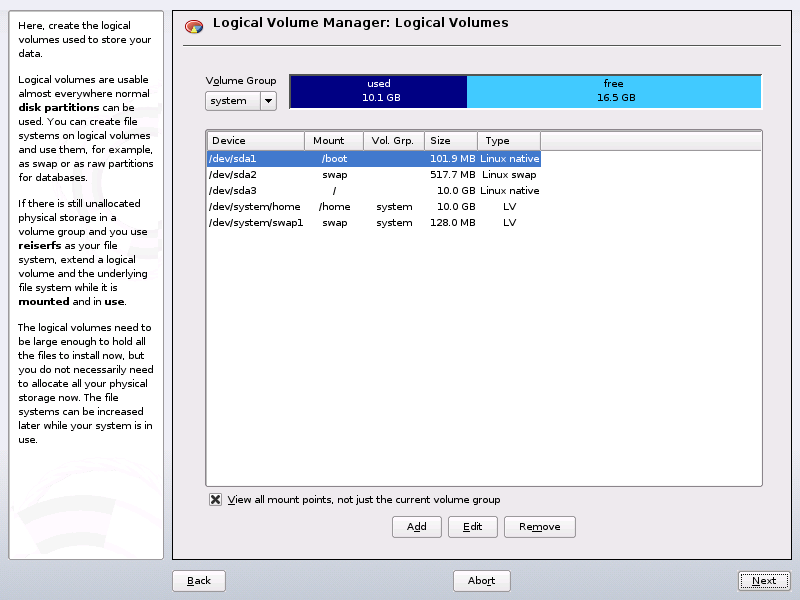Click the Remove button
Viewport: 800px width, 600px height.
pyautogui.click(x=540, y=527)
